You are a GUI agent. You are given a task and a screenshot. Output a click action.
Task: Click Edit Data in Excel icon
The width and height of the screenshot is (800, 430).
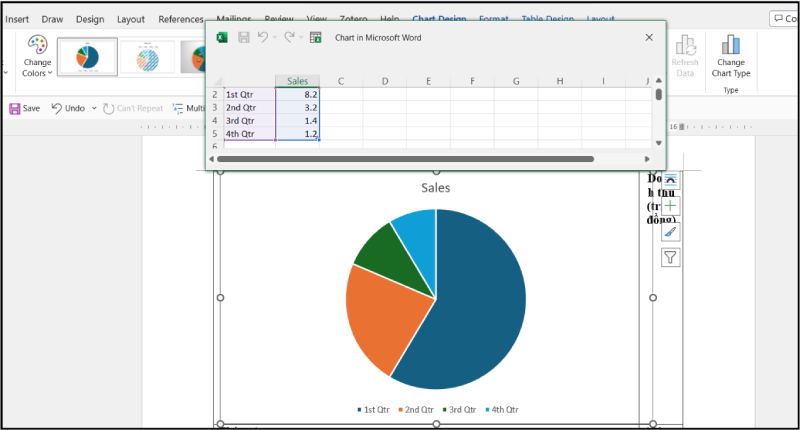(316, 37)
